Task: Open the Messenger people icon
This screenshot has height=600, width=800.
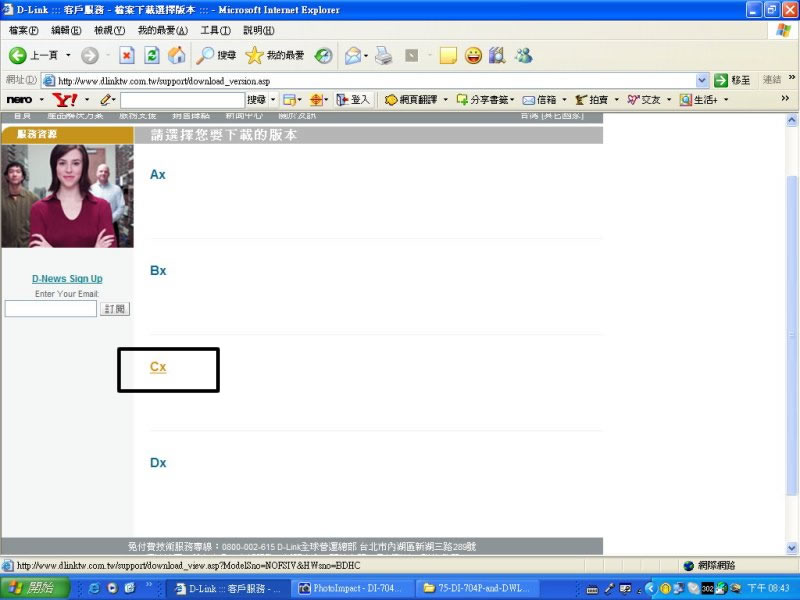Action: click(x=524, y=55)
